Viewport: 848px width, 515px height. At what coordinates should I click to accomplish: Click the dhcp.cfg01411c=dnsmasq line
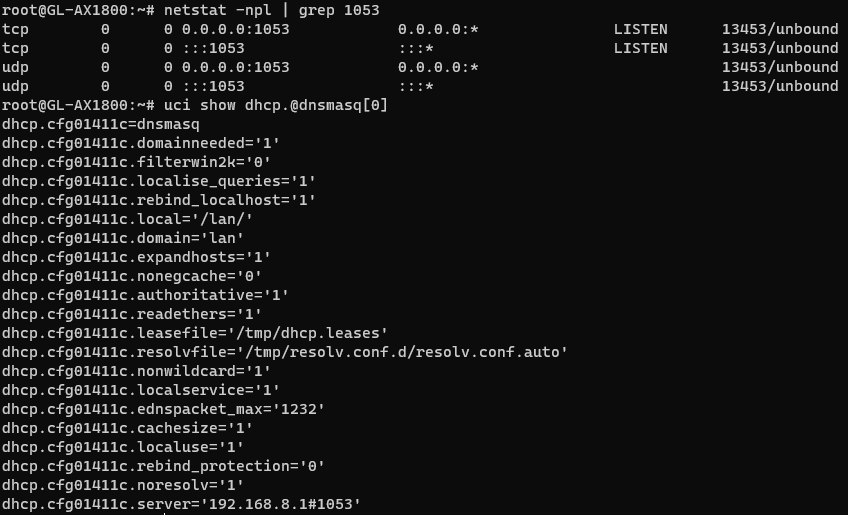click(x=101, y=124)
